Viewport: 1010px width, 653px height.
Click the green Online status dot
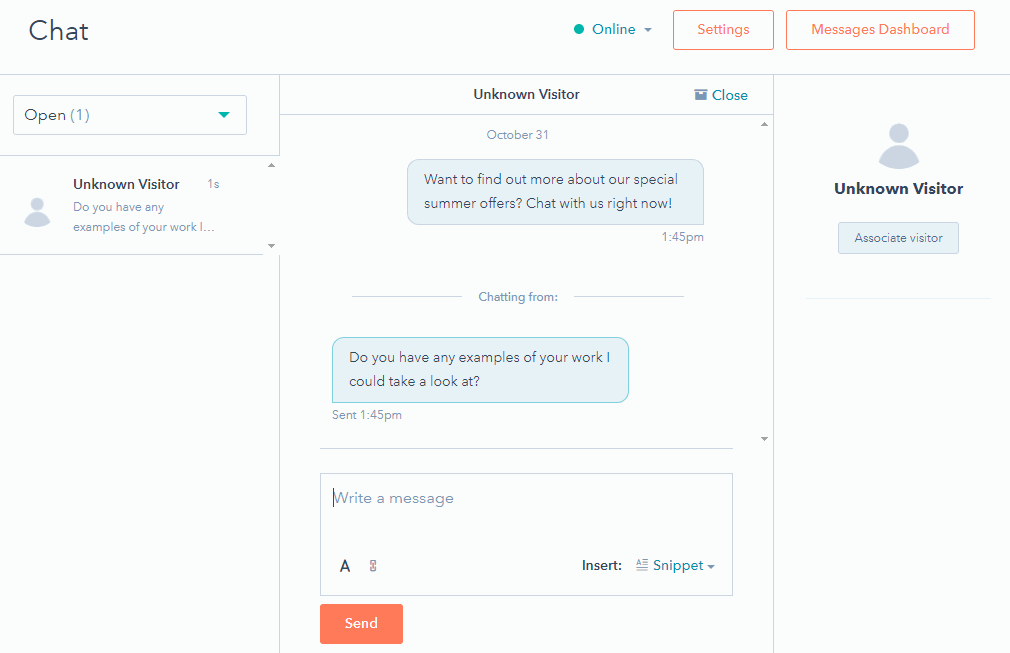[579, 30]
